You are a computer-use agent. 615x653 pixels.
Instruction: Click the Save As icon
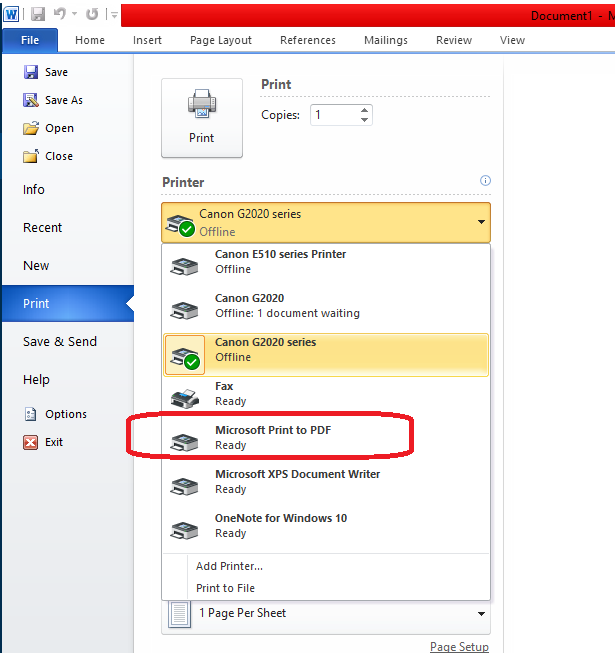pos(31,100)
